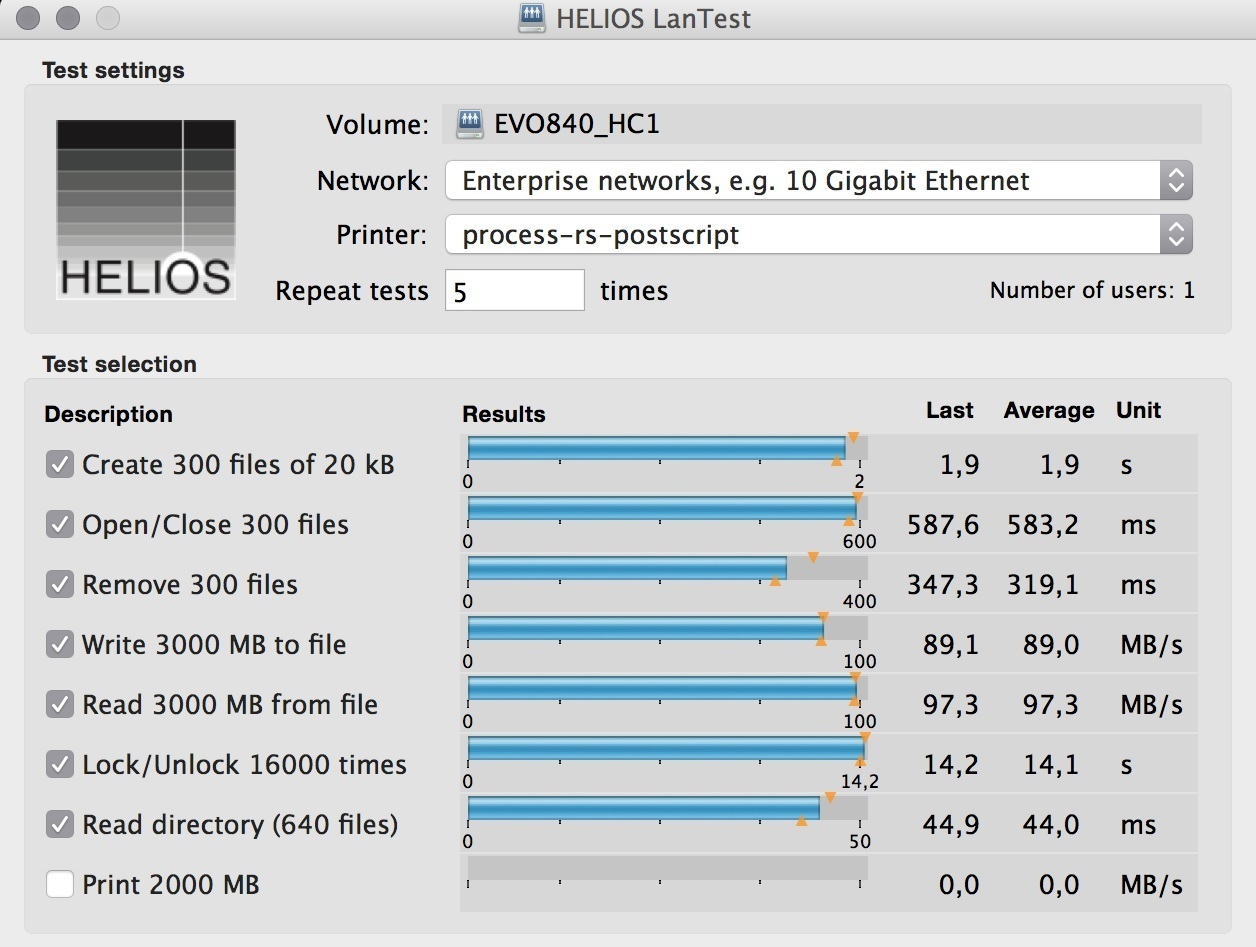
Task: Open the Printer selection dropdown
Action: pyautogui.click(x=819, y=235)
